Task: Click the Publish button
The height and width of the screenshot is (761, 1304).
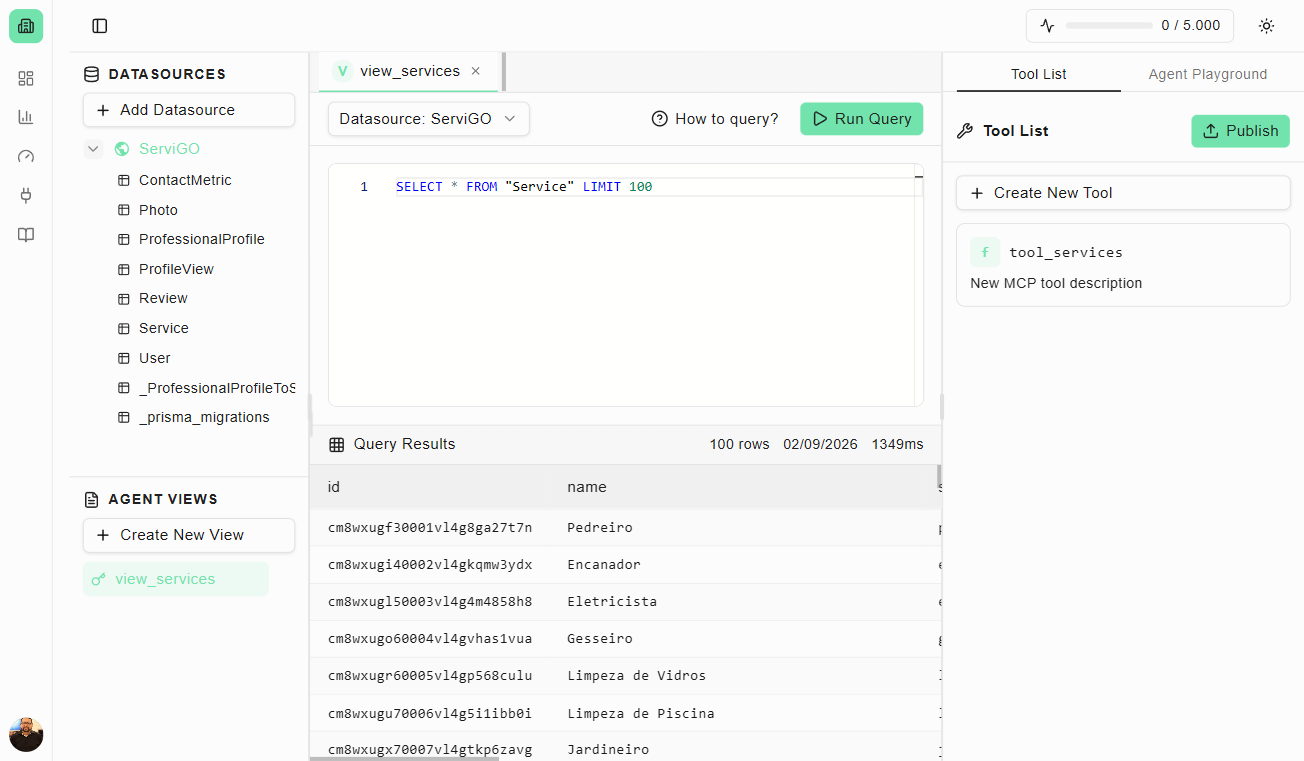Action: click(1240, 131)
